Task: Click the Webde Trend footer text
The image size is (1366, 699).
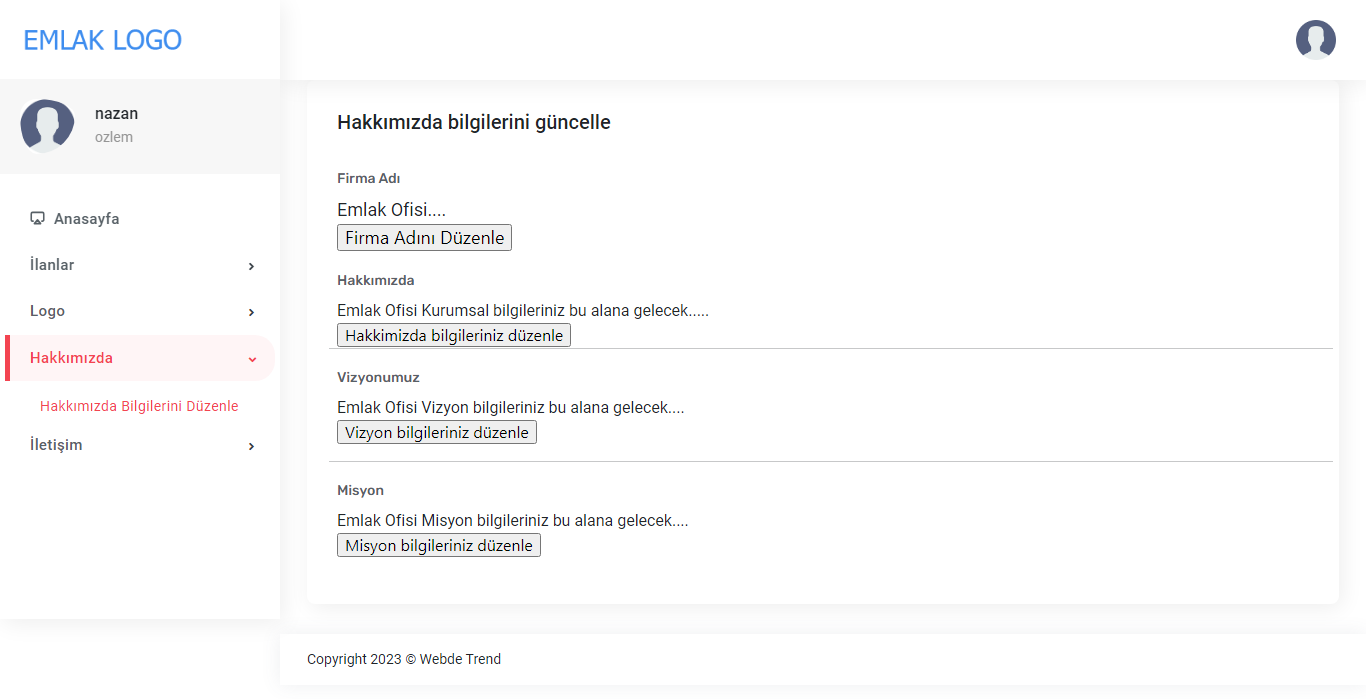Action: tap(460, 659)
